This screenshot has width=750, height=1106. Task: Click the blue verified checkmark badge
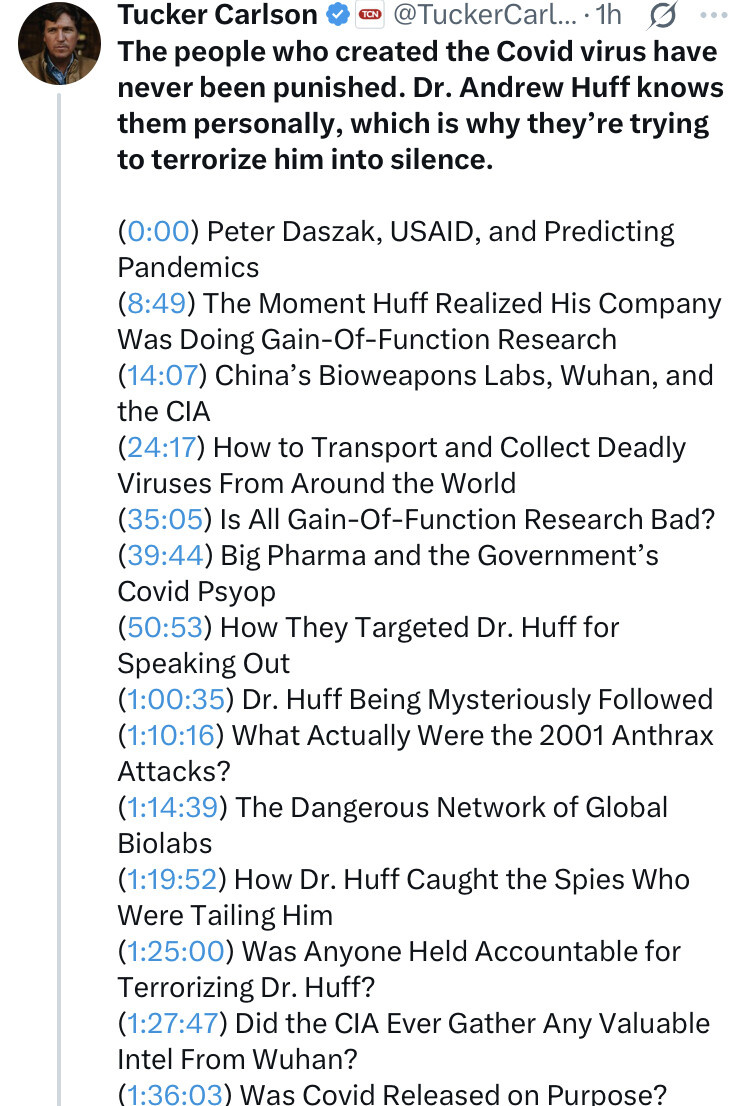pyautogui.click(x=337, y=15)
